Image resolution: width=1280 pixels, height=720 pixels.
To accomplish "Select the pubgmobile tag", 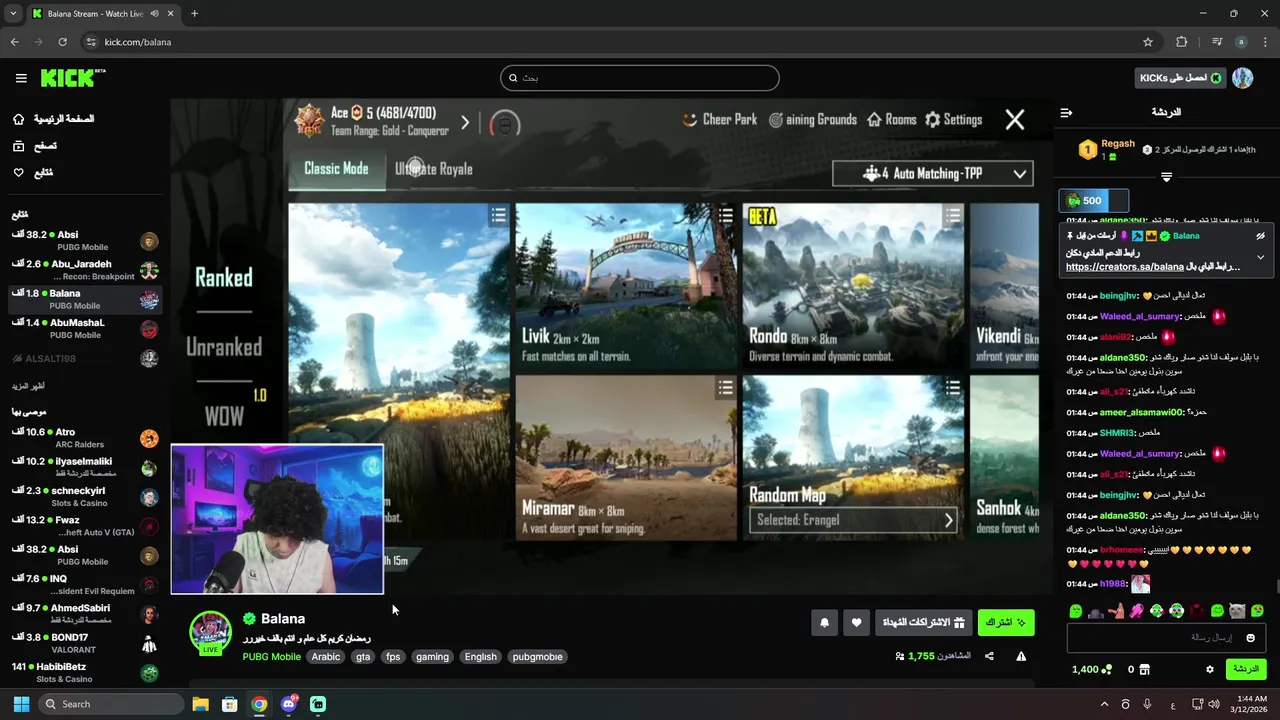I will click(x=538, y=657).
